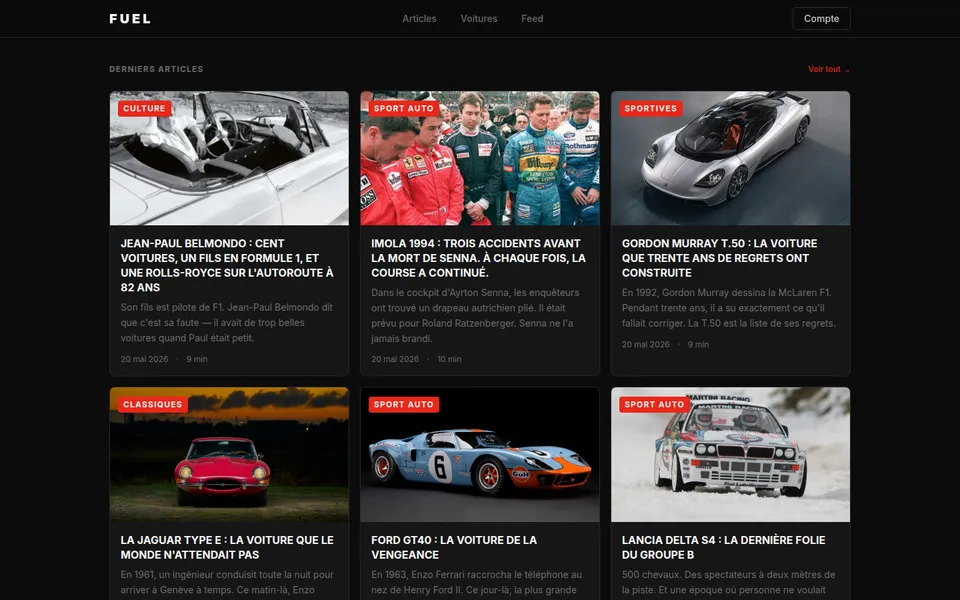
Task: Click the SPORTIVES category badge
Action: coord(650,108)
